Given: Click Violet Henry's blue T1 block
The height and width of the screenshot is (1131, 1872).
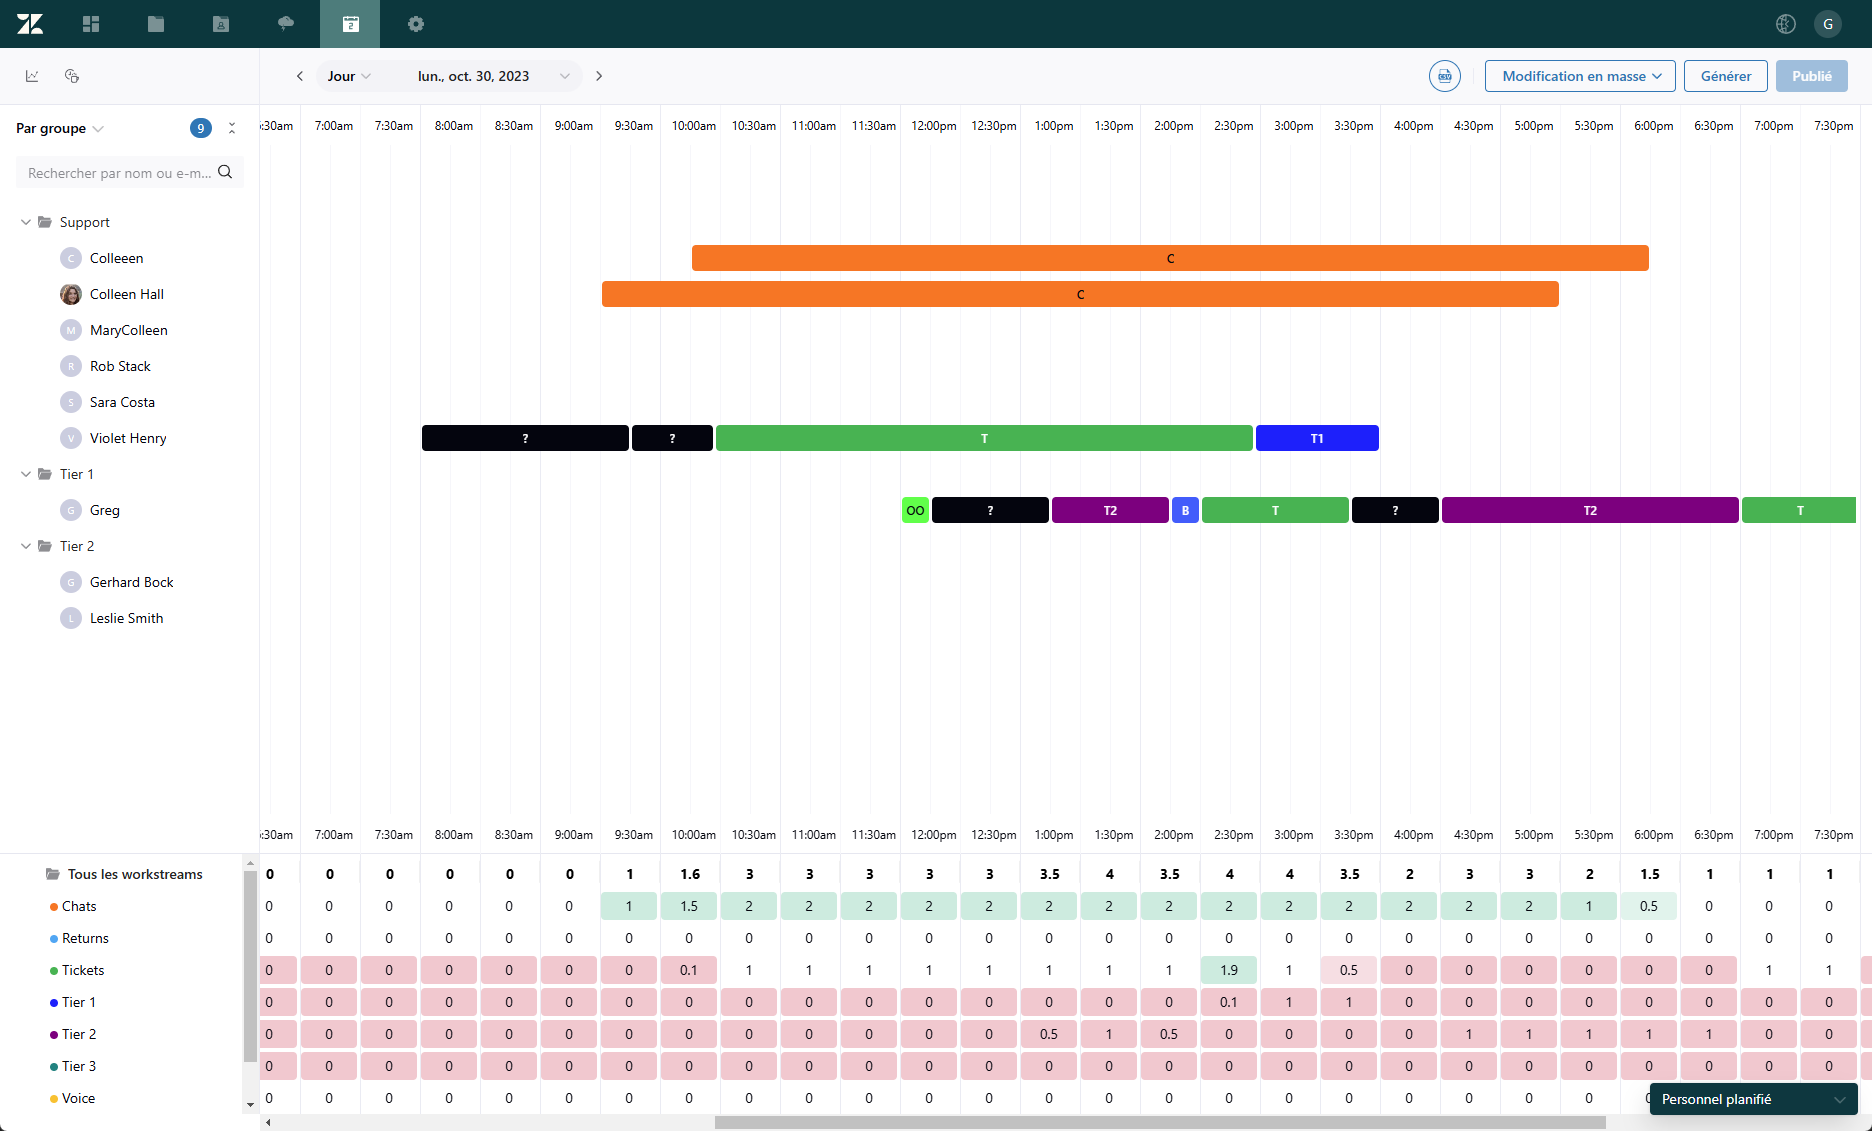Looking at the screenshot, I should click(1317, 438).
